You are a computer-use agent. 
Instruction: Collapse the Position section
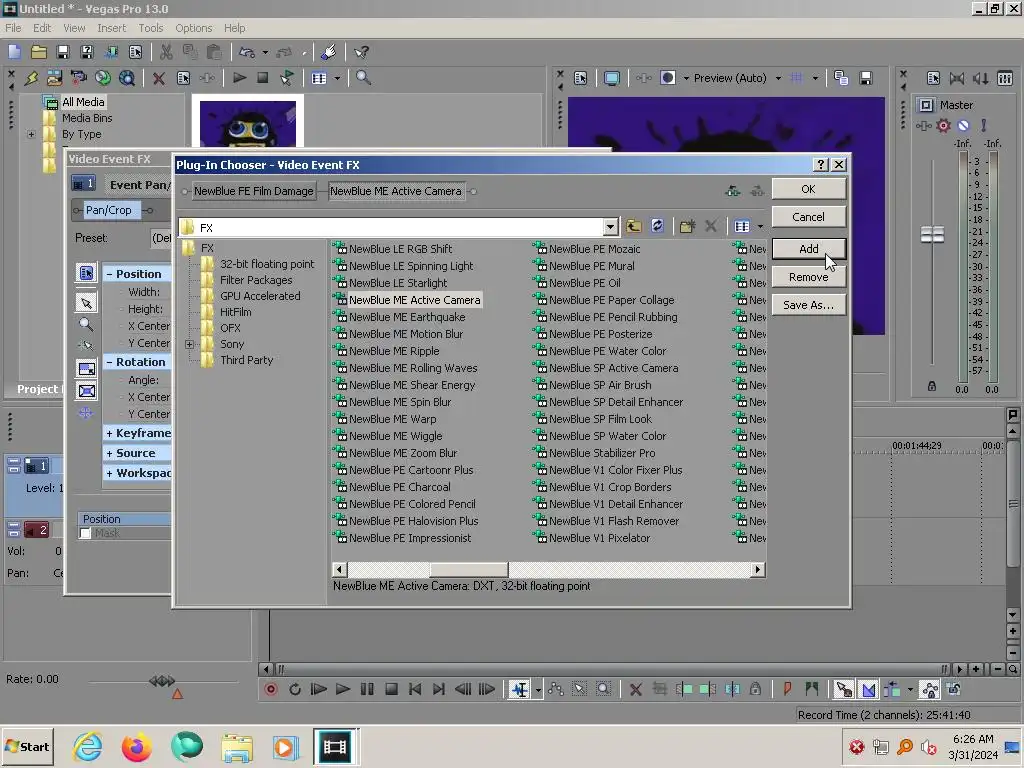[x=110, y=274]
